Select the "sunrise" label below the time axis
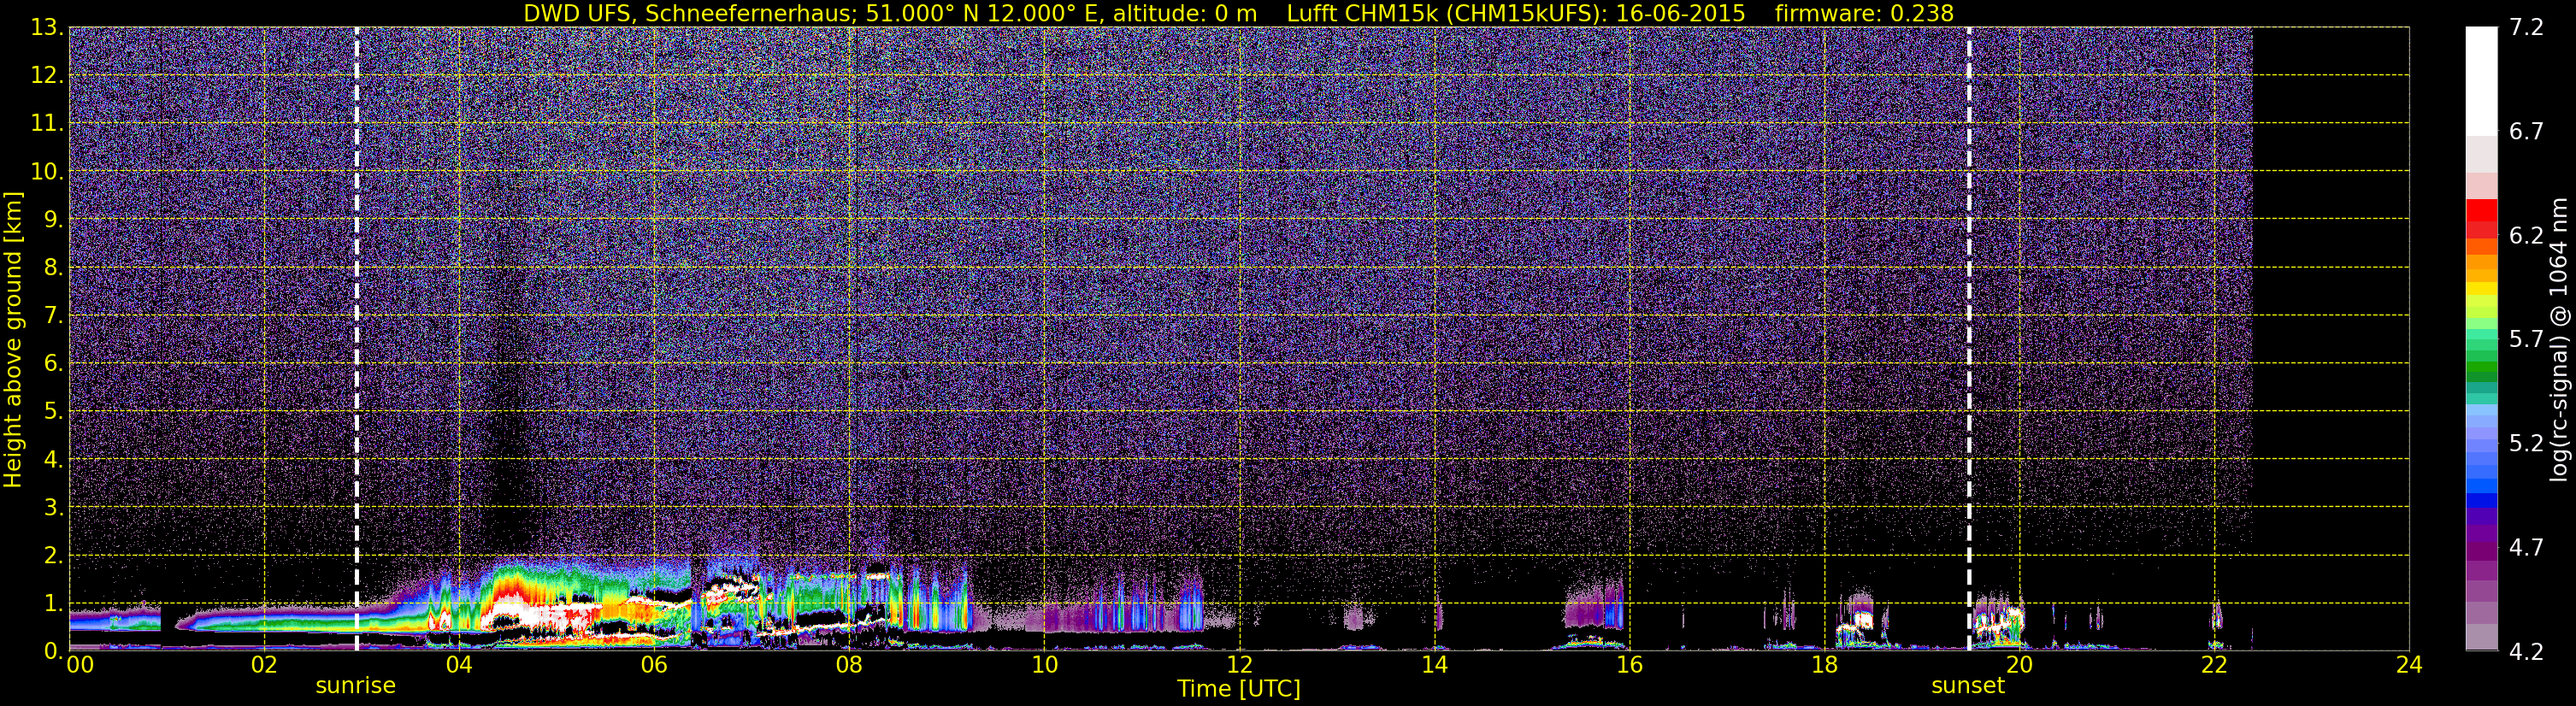This screenshot has width=2576, height=706. [355, 686]
